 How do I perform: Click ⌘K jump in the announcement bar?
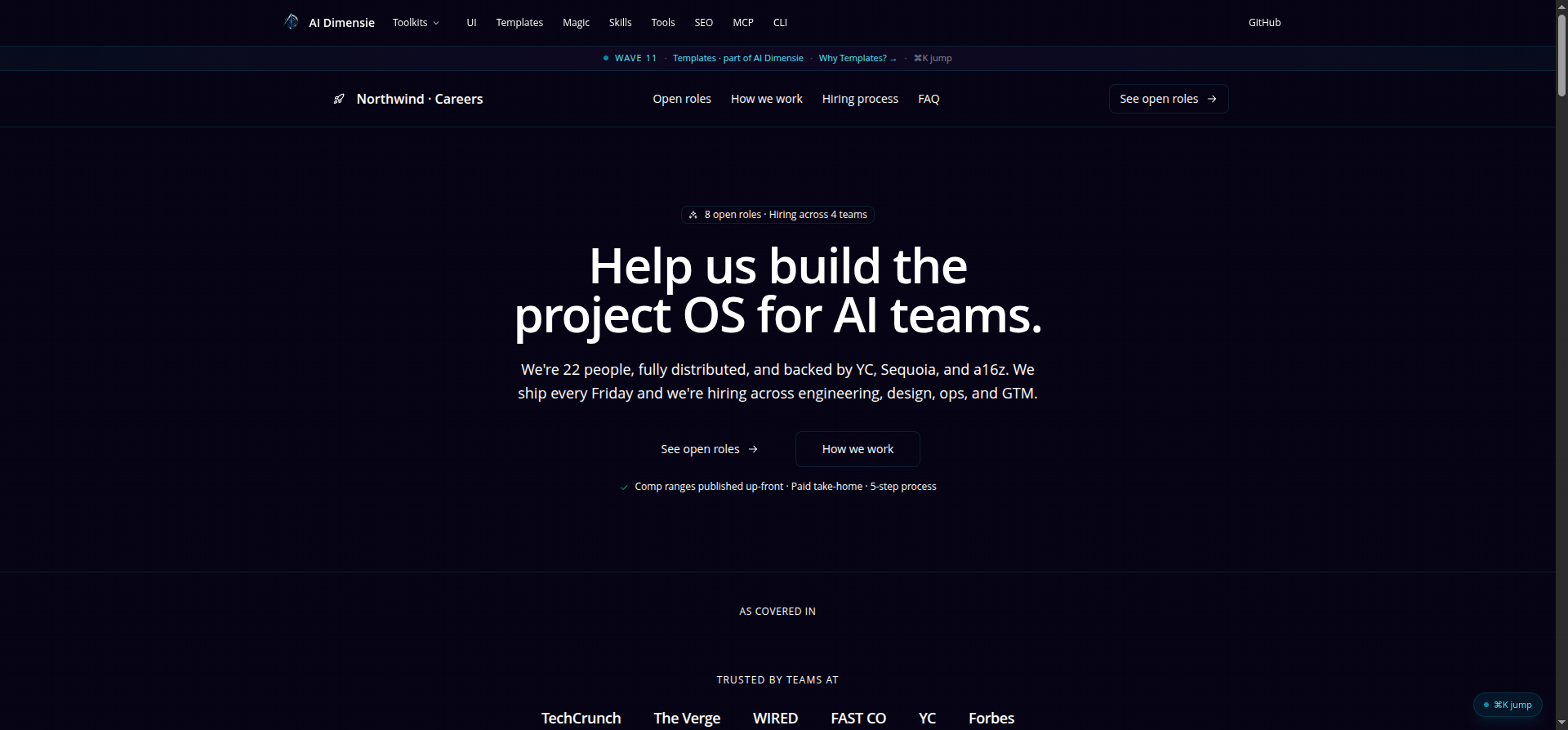click(933, 58)
